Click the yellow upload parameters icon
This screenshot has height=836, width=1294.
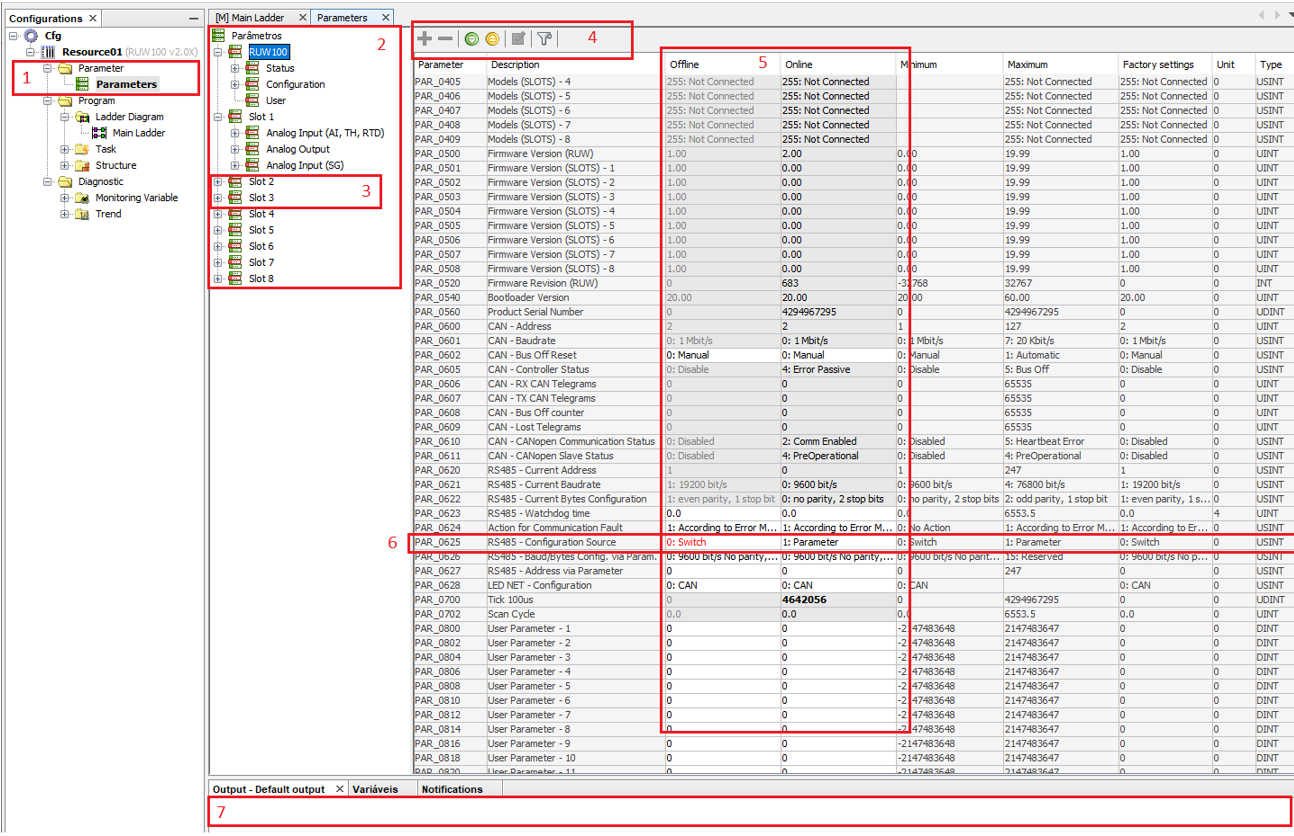coord(492,39)
